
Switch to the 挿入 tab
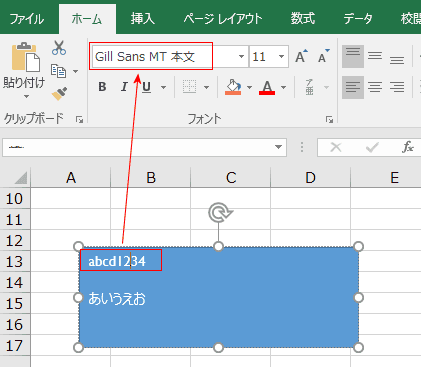point(143,19)
